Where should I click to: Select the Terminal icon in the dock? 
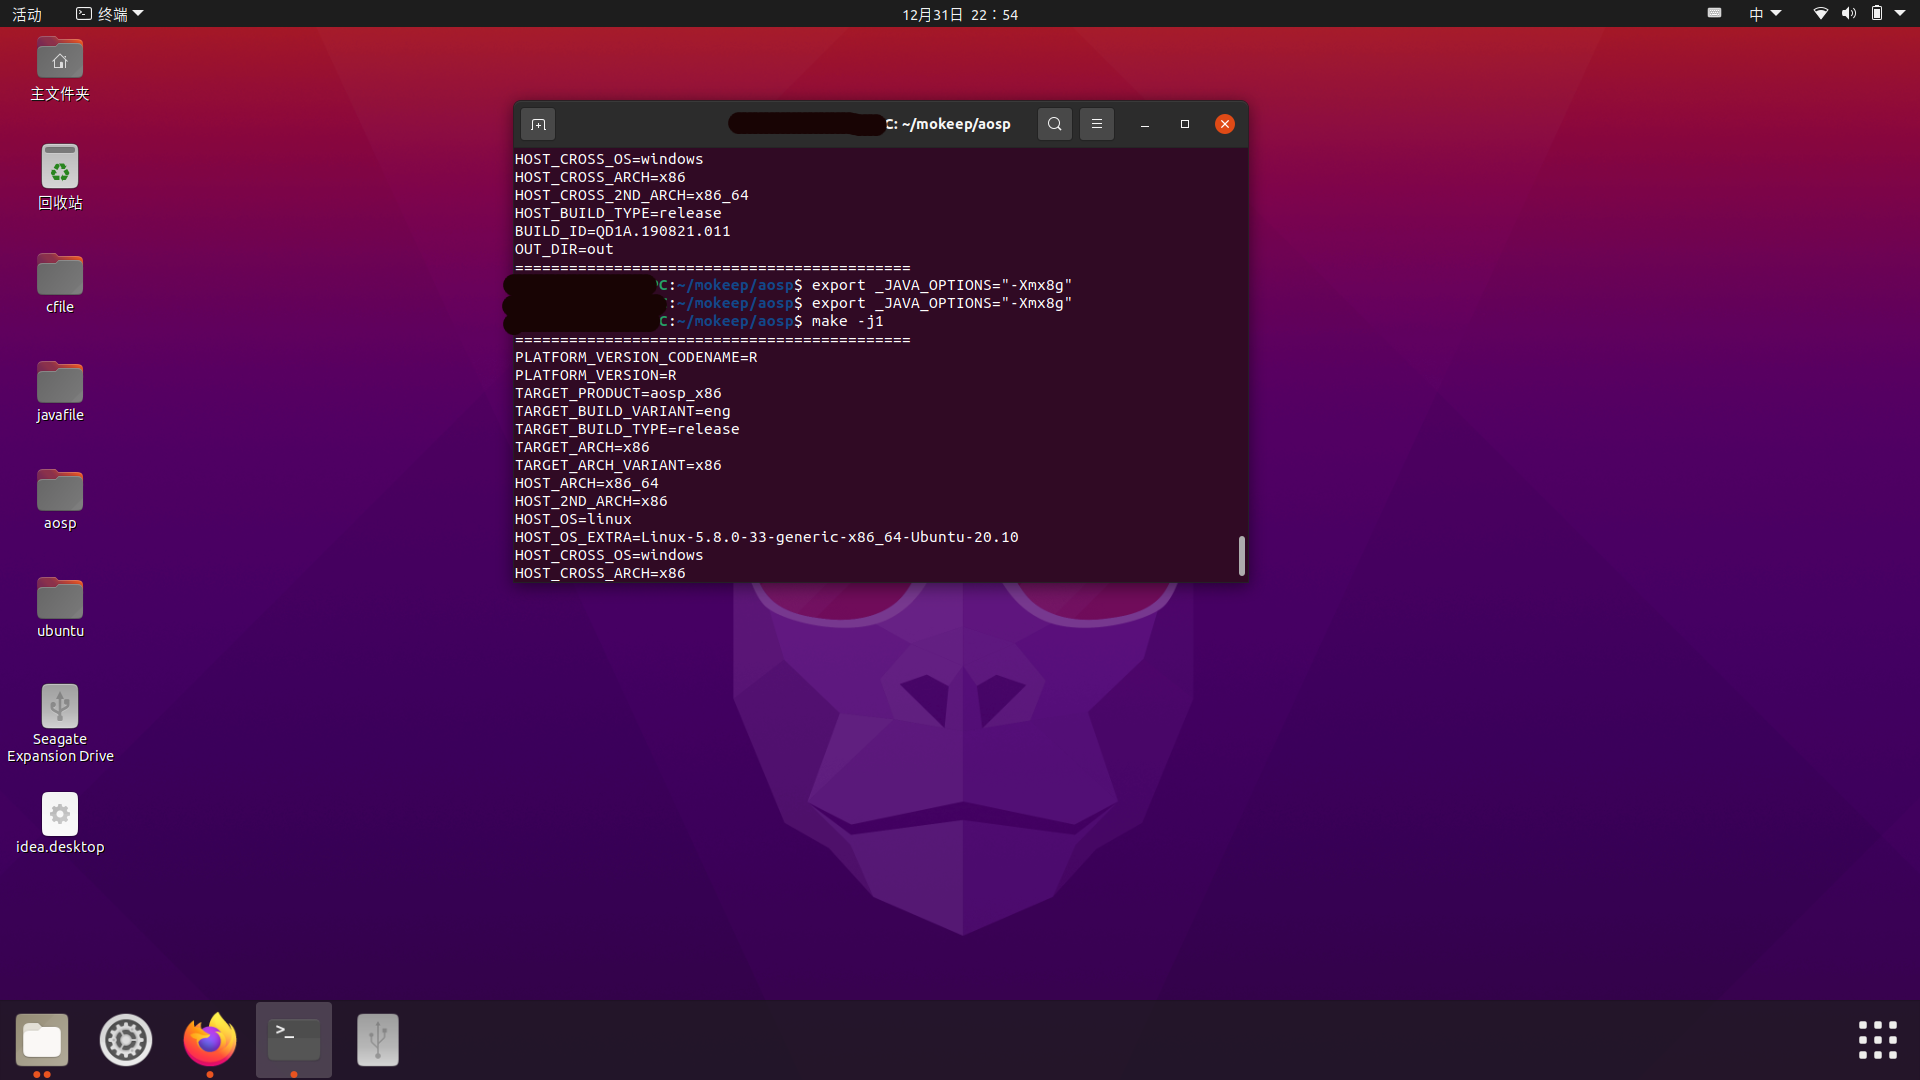pos(293,1039)
